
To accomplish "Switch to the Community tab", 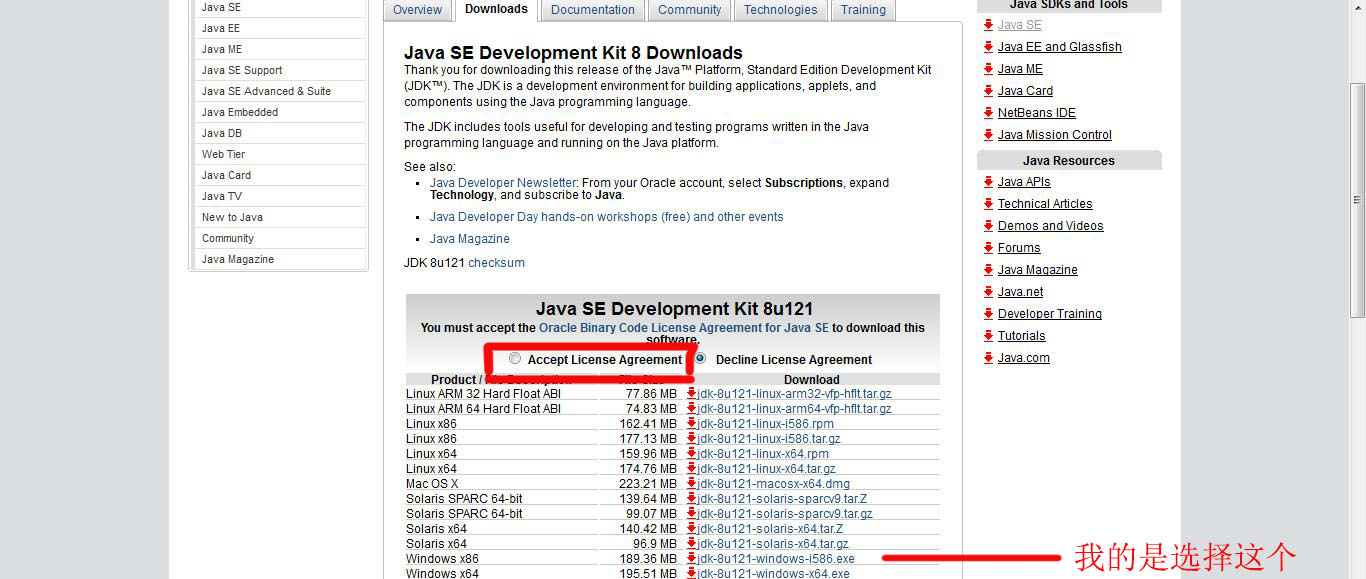I will pos(688,9).
